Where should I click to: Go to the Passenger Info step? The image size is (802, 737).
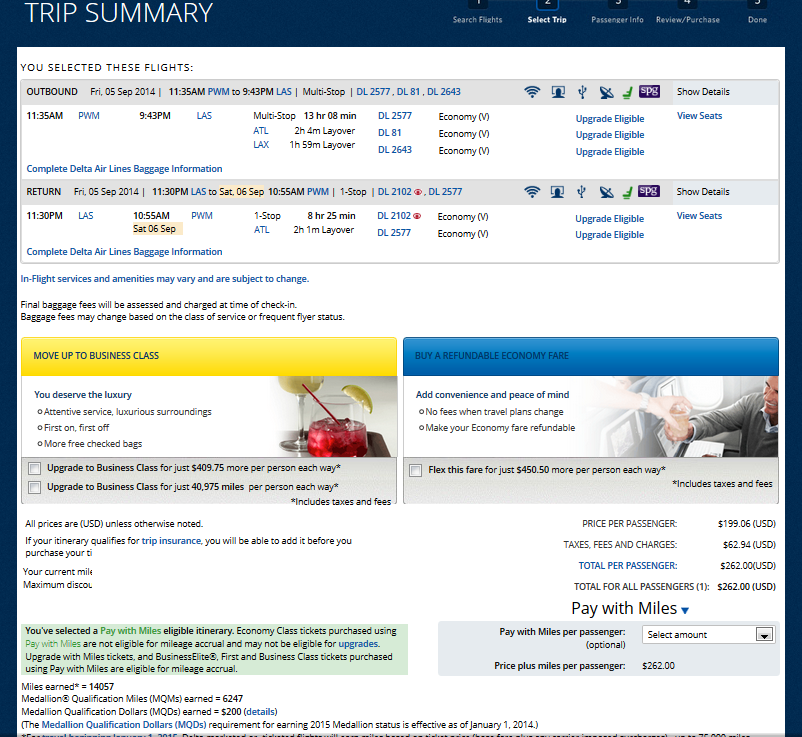pyautogui.click(x=617, y=19)
